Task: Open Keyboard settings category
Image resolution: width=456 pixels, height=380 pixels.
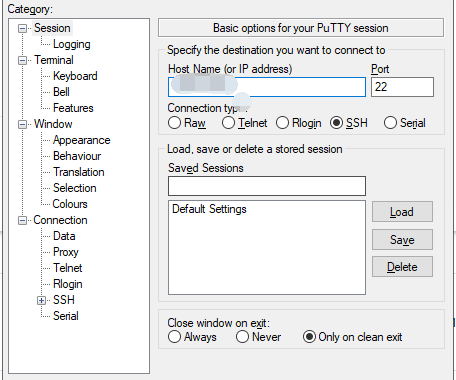Action: tap(75, 76)
